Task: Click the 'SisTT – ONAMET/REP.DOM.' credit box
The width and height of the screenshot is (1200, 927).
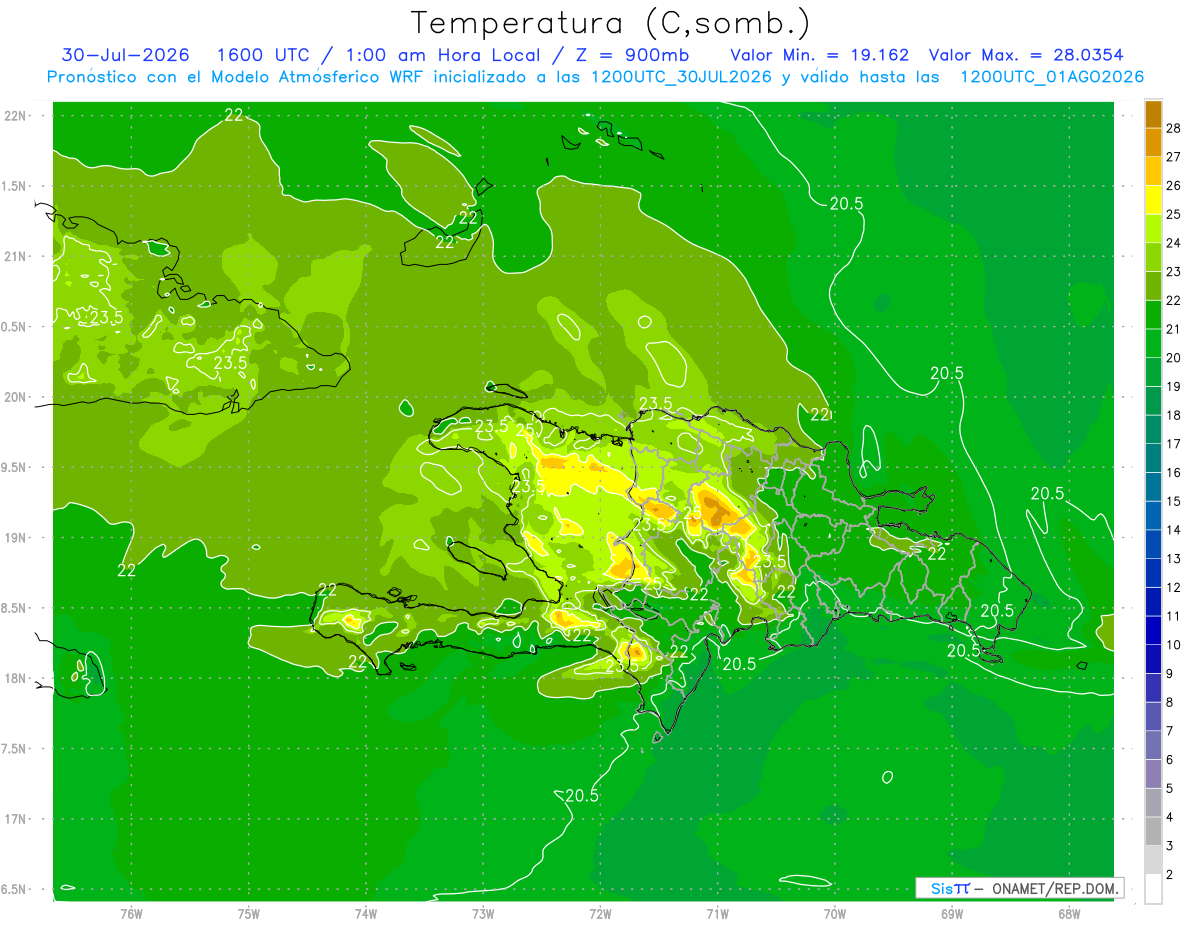Action: 1020,888
